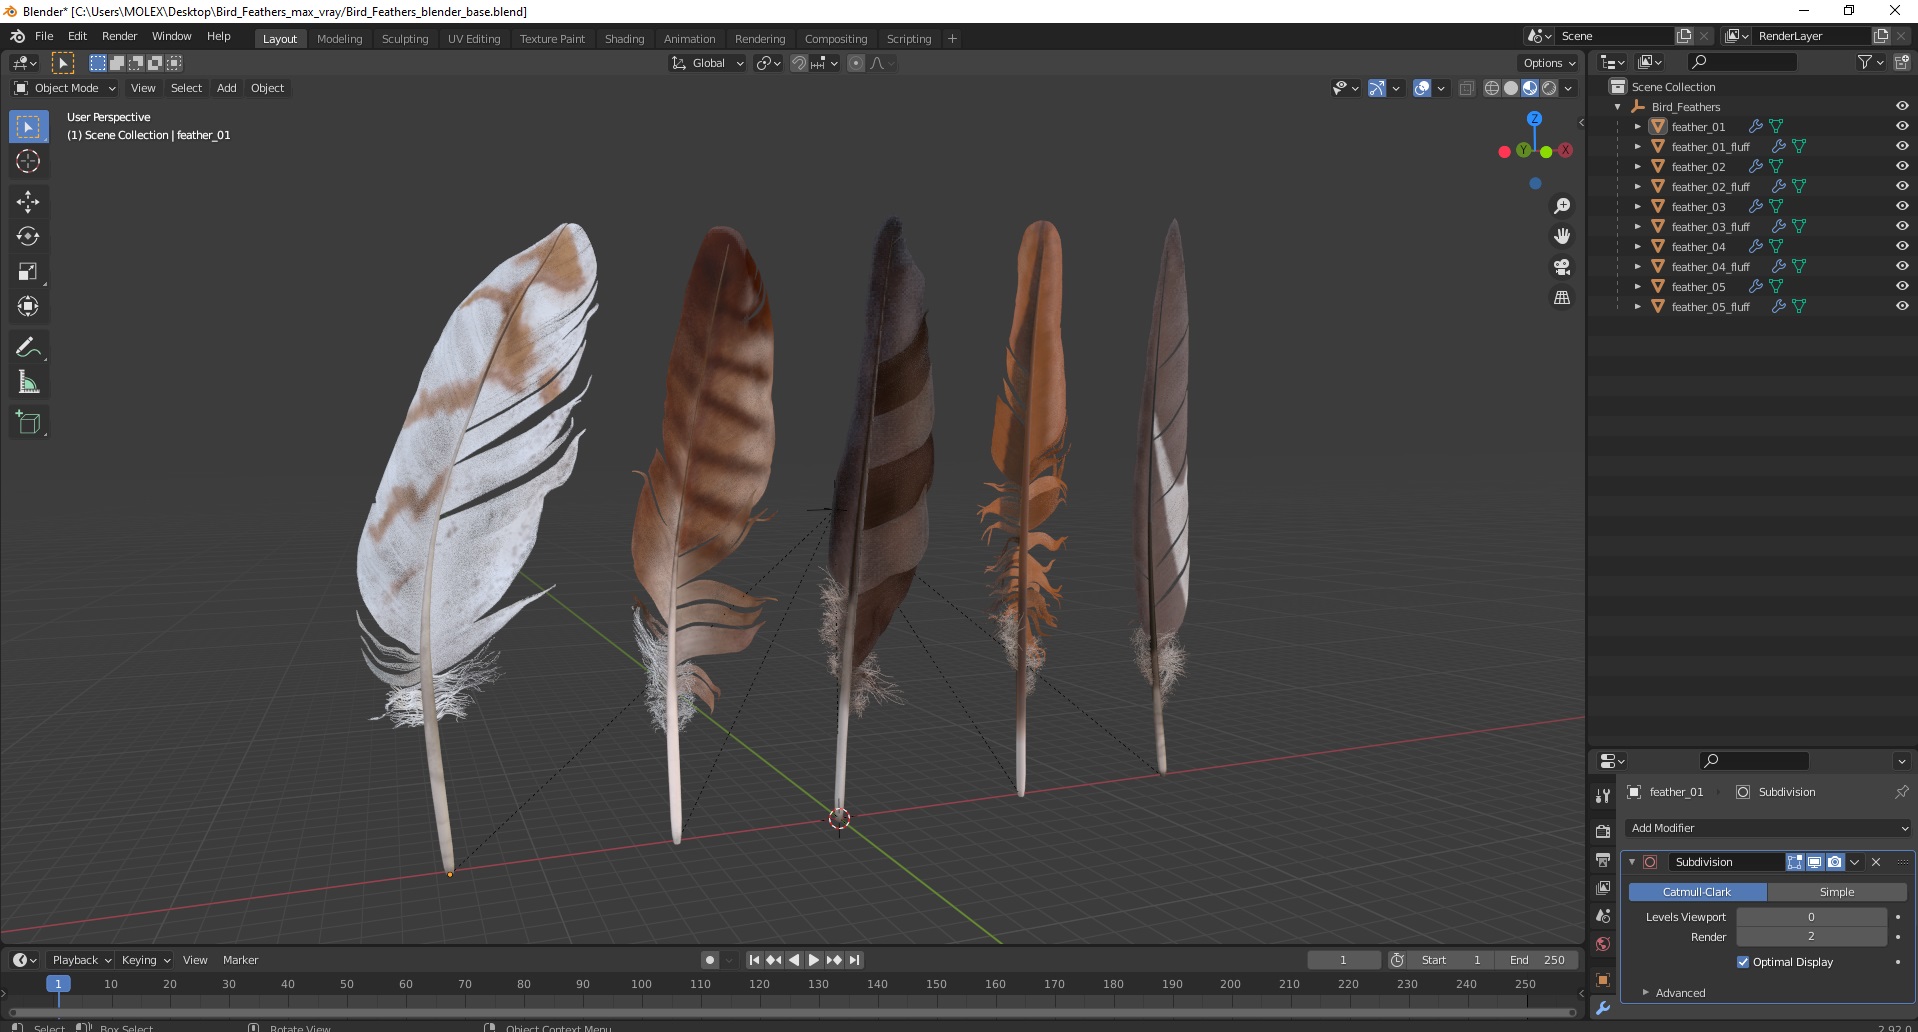This screenshot has width=1918, height=1032.
Task: Hide feather_04 with its eye icon
Action: [x=1902, y=246]
